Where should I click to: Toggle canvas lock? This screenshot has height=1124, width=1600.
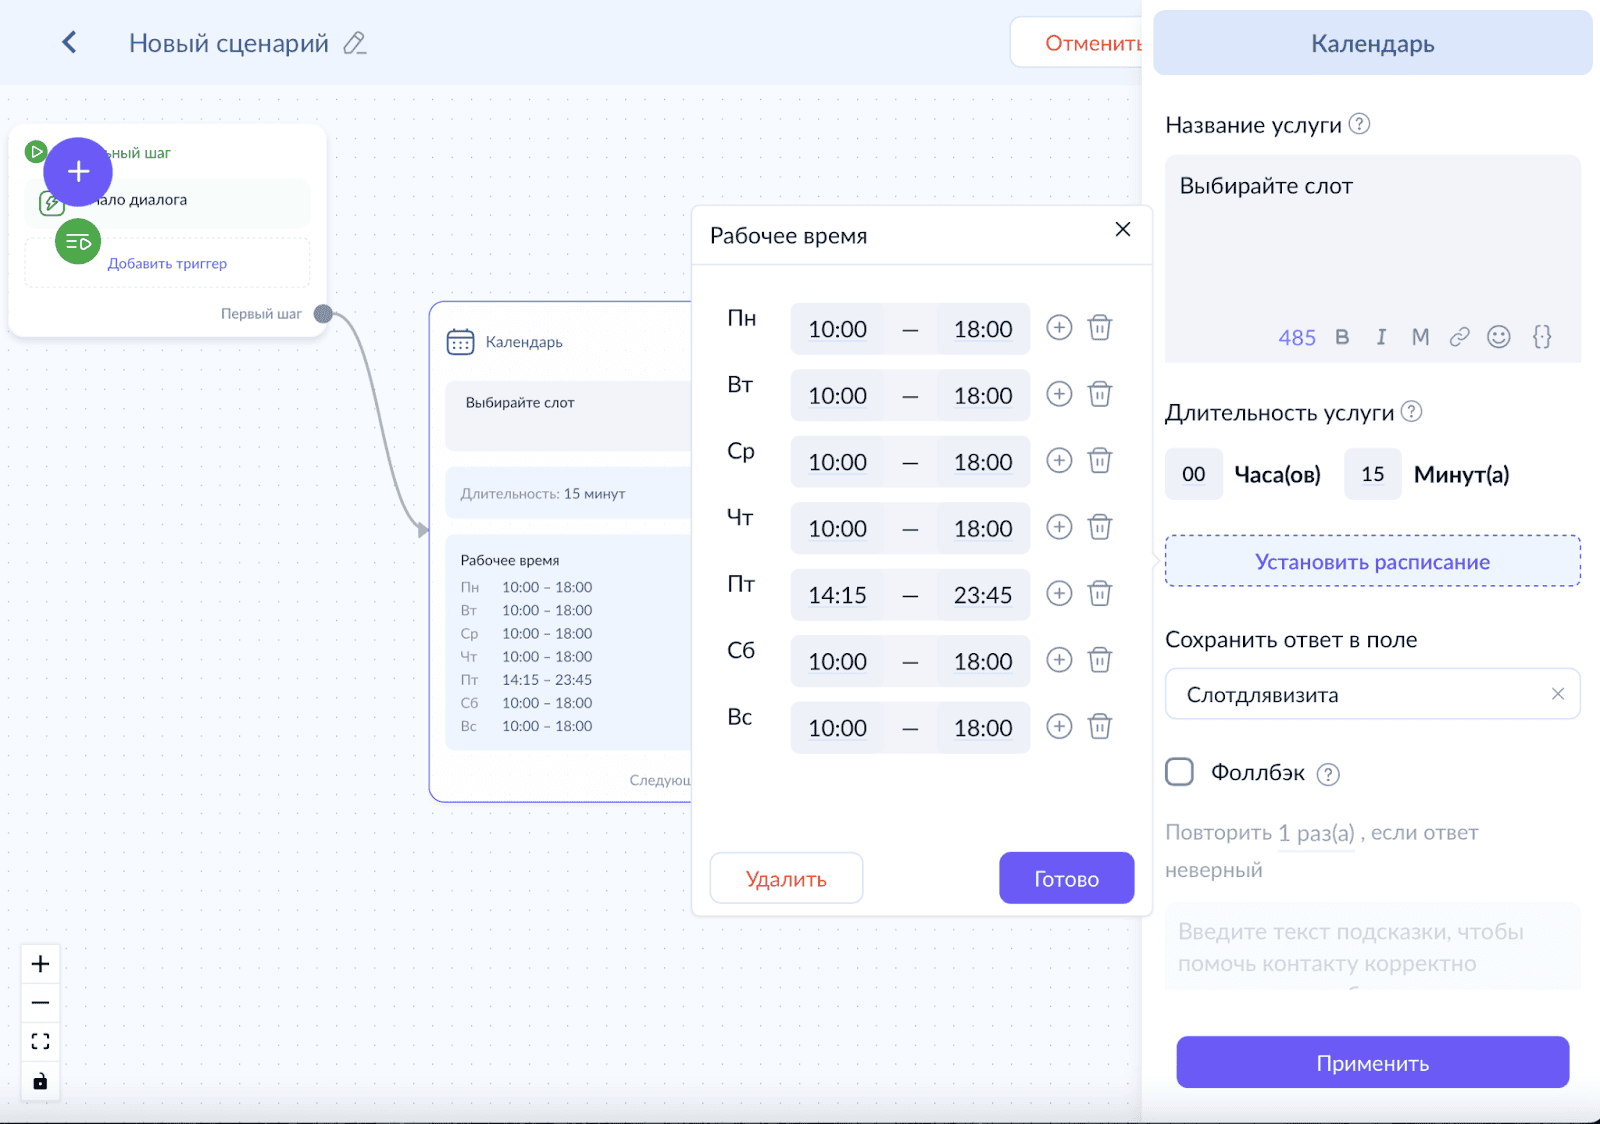click(x=40, y=1081)
